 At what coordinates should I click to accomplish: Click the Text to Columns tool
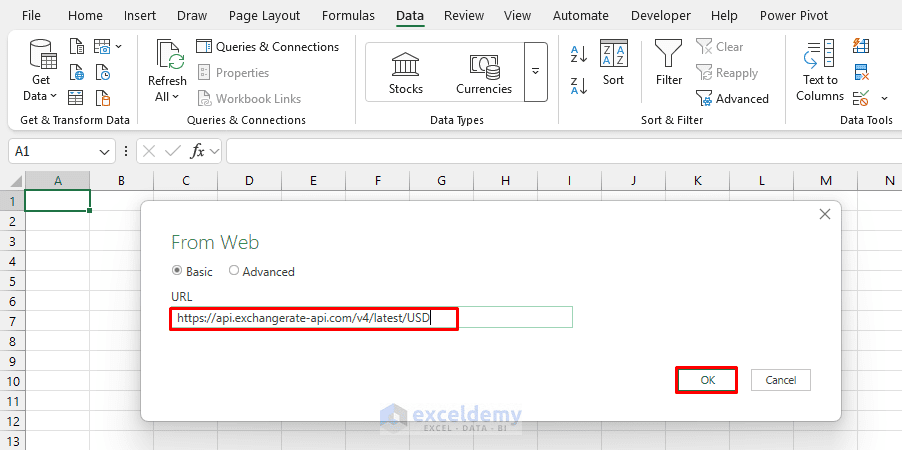820,70
